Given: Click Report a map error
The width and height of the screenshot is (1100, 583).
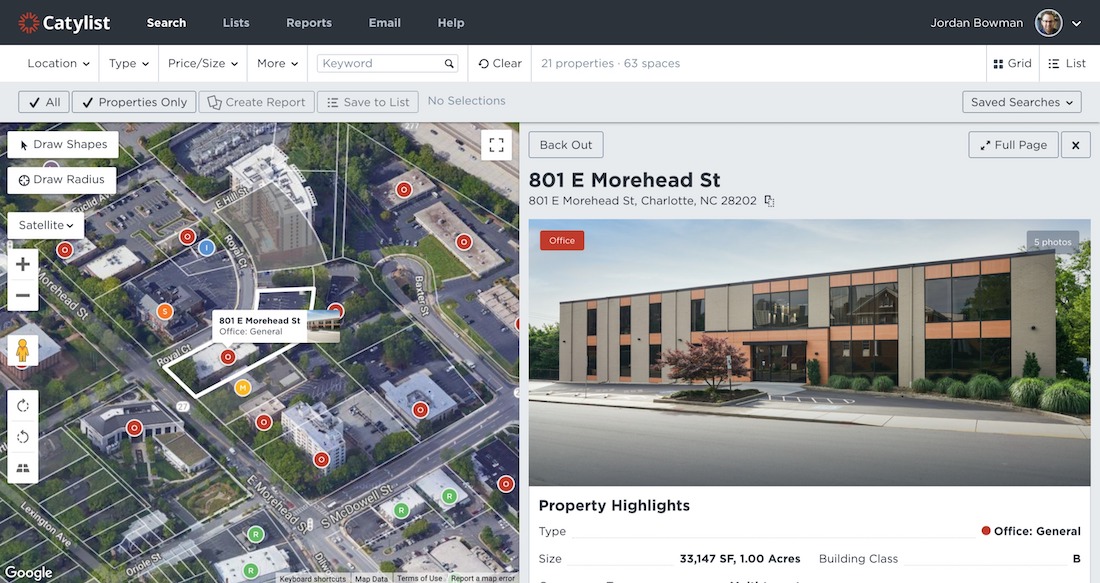Looking at the screenshot, I should [x=483, y=579].
